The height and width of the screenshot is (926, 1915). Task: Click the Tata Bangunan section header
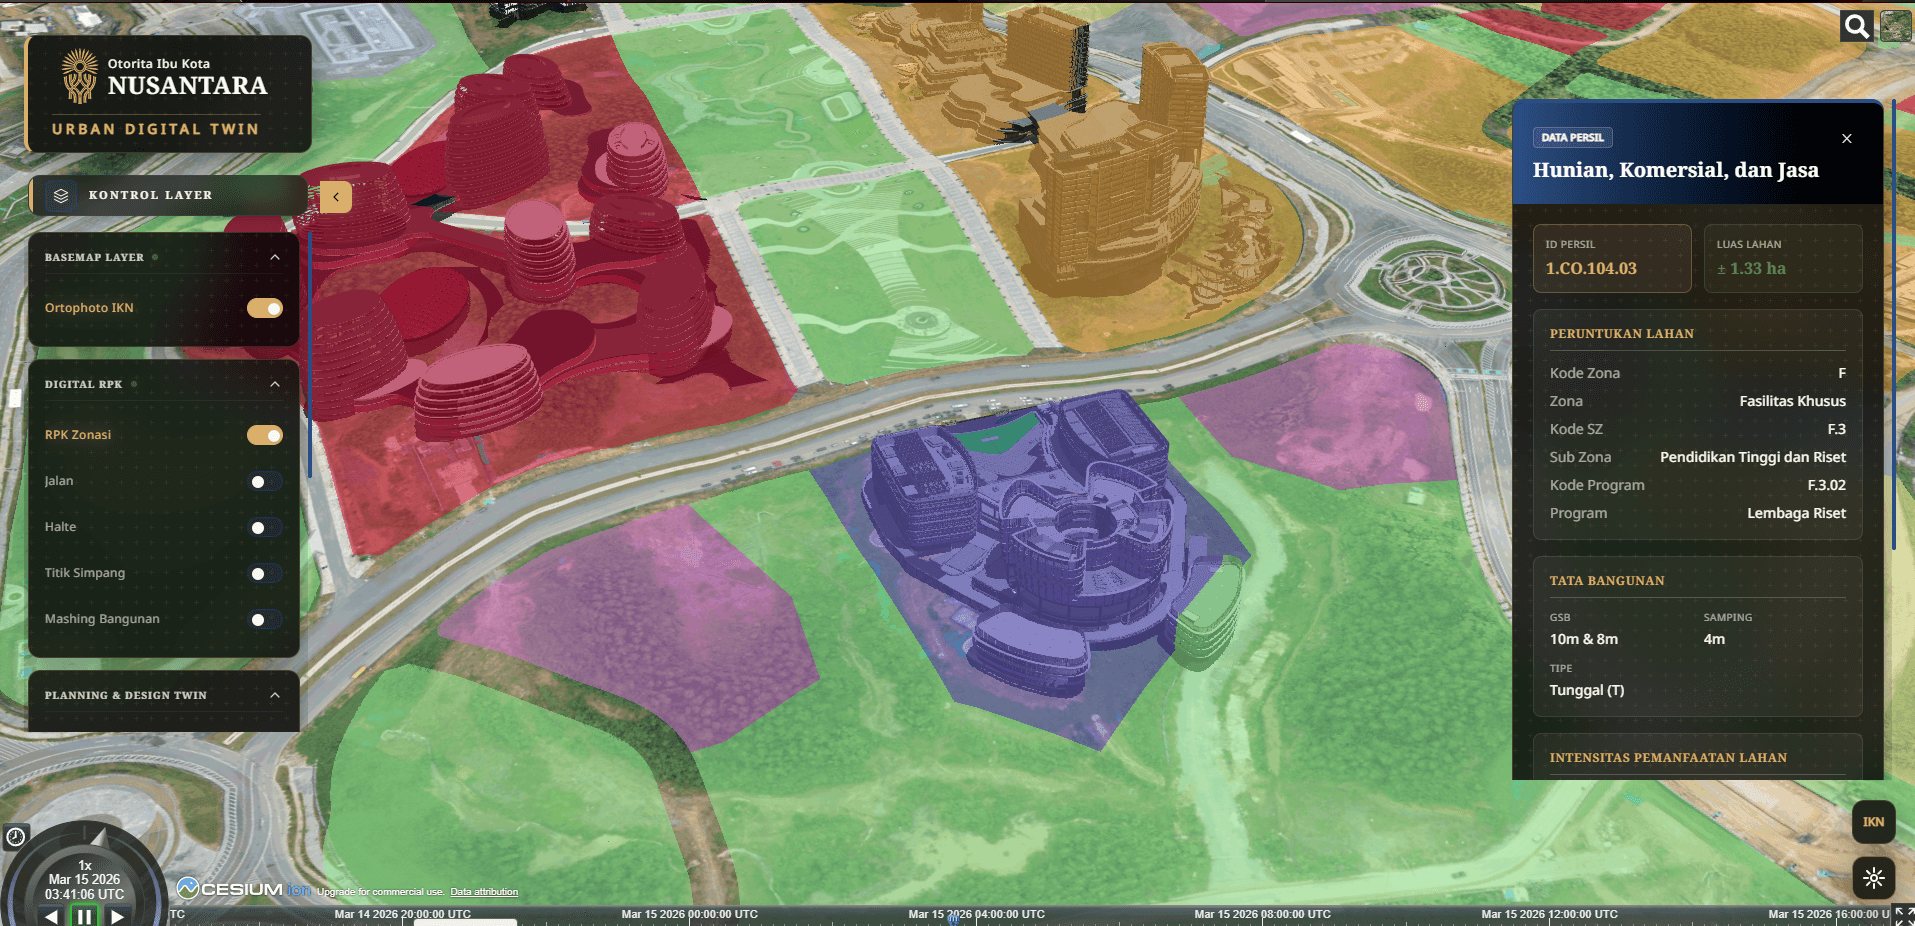pos(1607,581)
